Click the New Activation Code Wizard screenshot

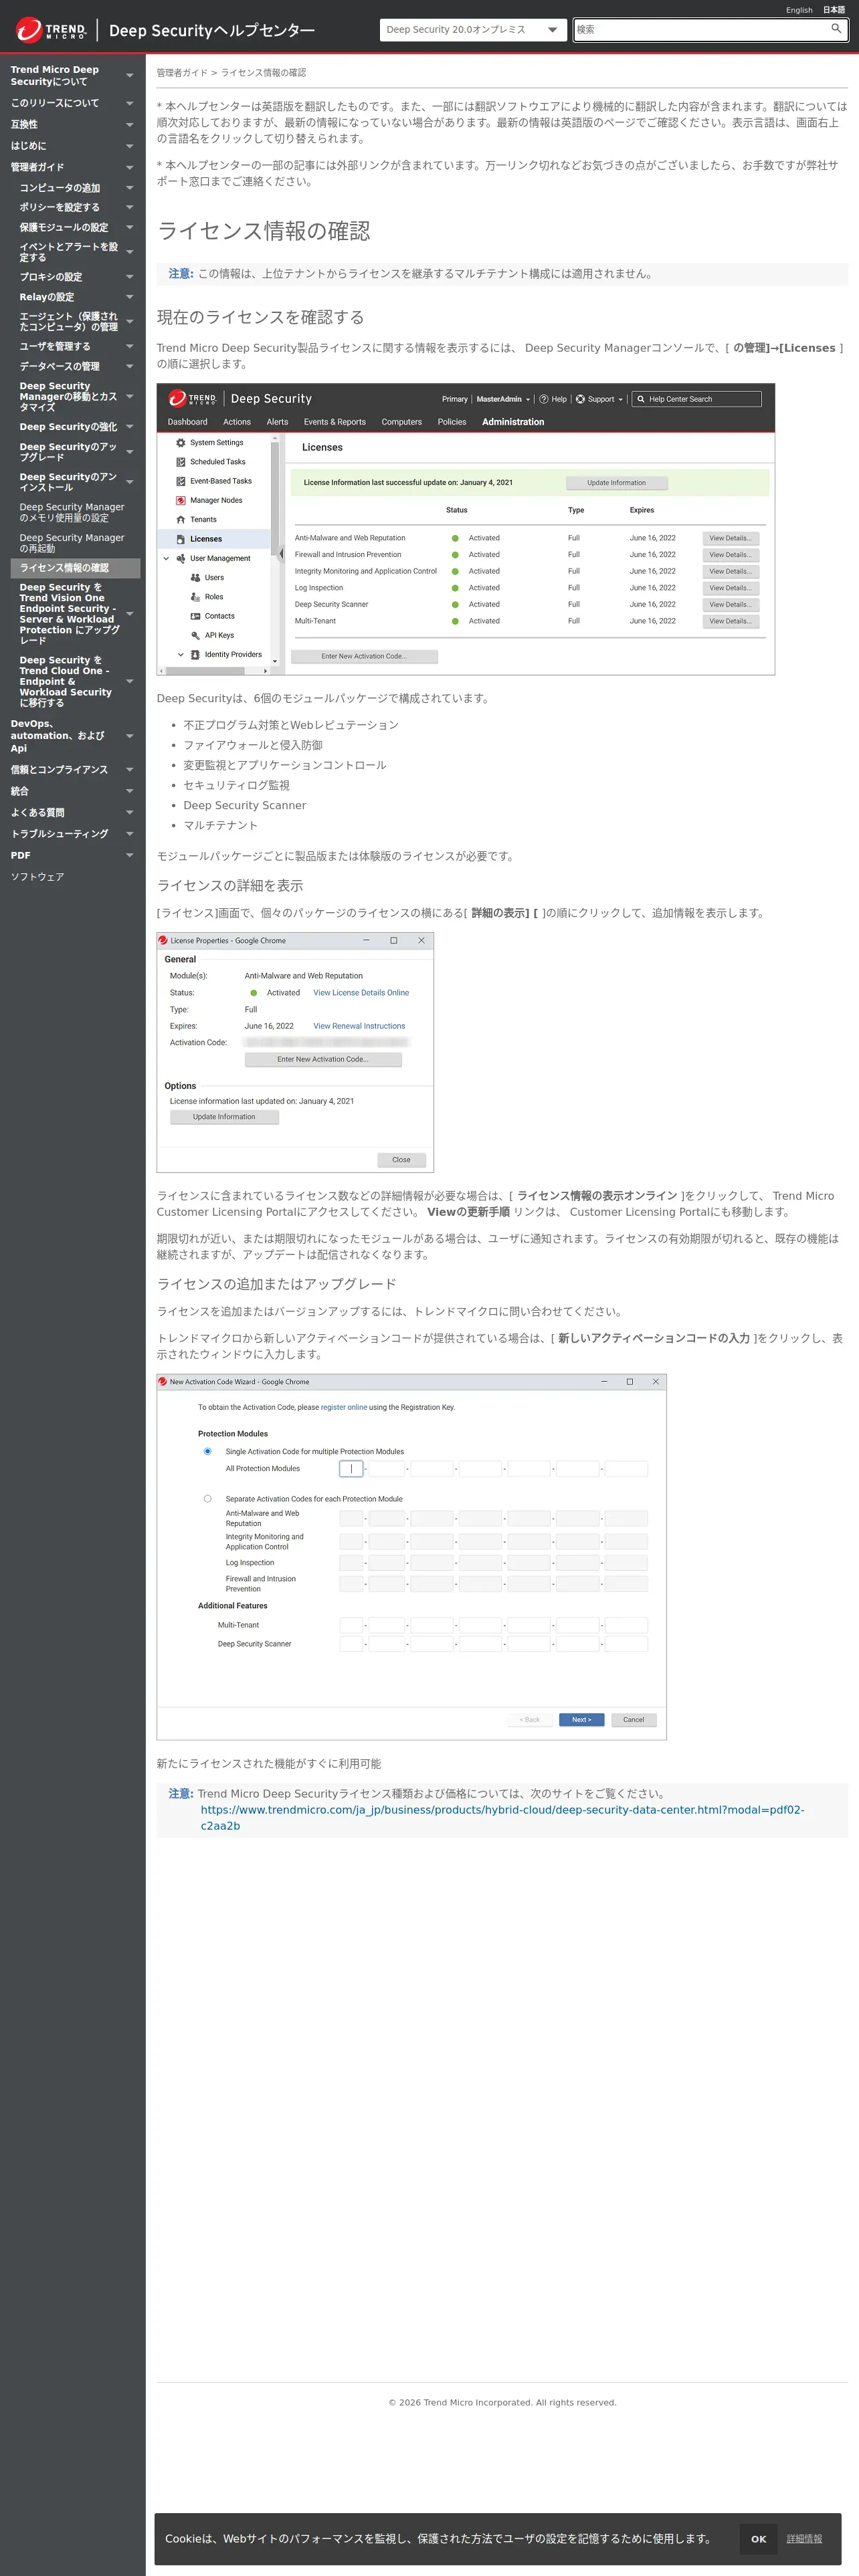click(411, 1557)
